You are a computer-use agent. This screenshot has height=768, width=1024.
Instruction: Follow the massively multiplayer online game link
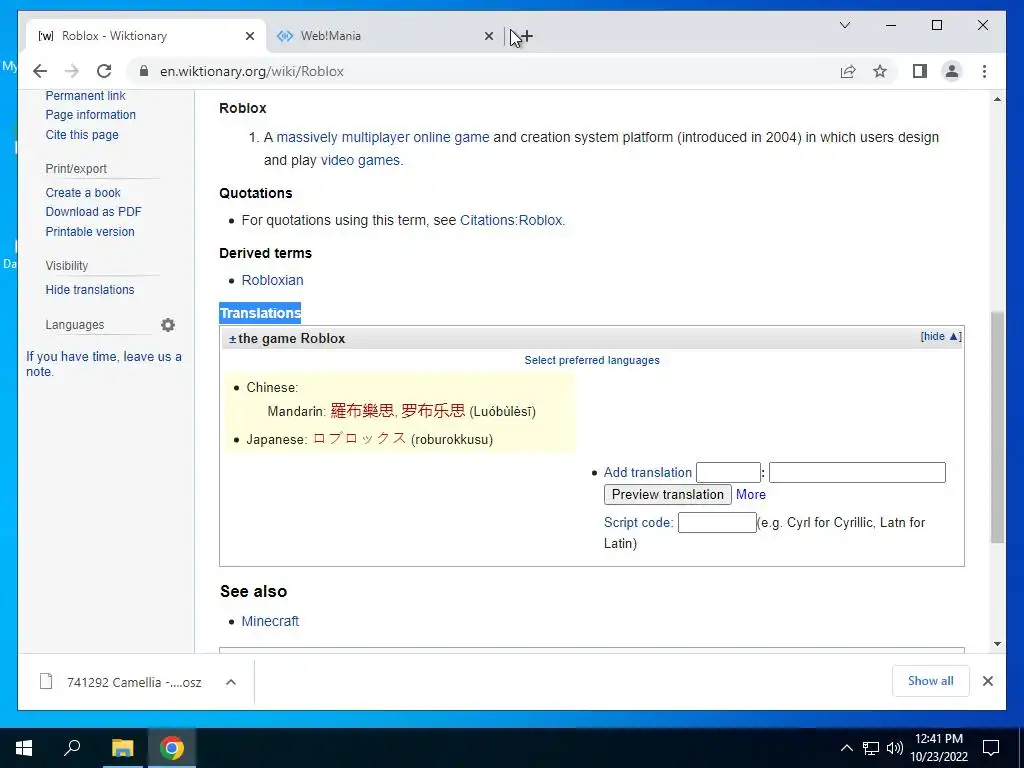click(383, 138)
